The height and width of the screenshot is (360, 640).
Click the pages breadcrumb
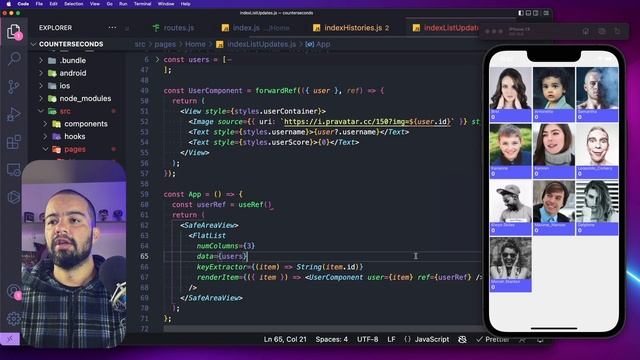pos(165,44)
